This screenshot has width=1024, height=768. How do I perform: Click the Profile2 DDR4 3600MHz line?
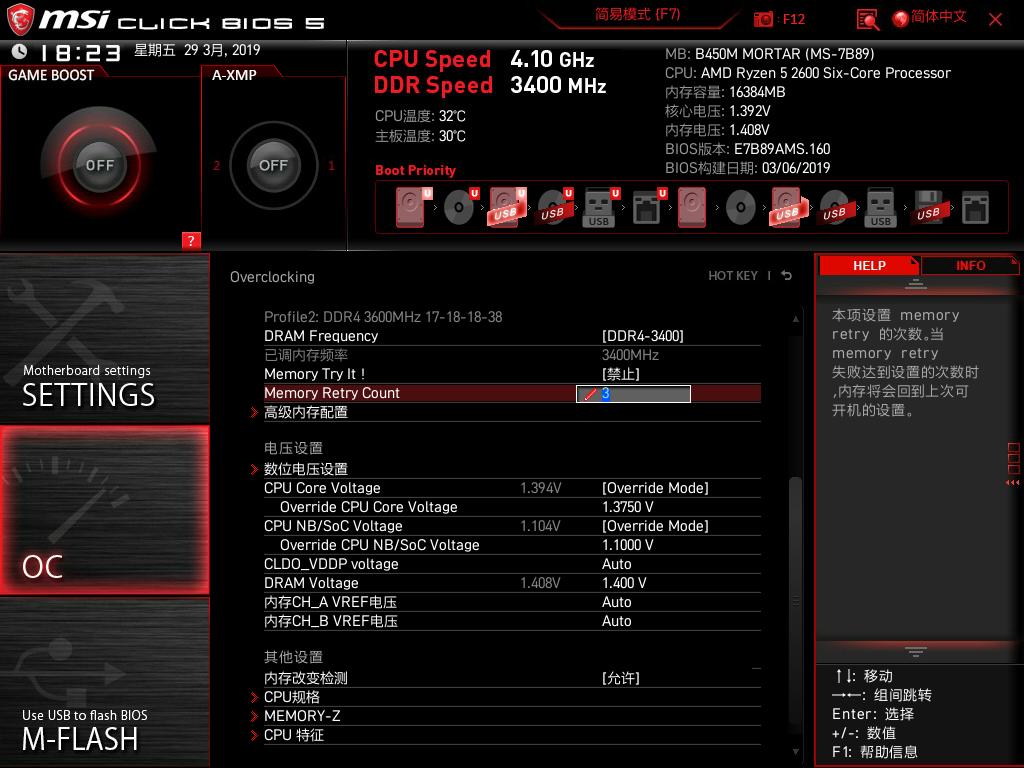pyautogui.click(x=383, y=317)
